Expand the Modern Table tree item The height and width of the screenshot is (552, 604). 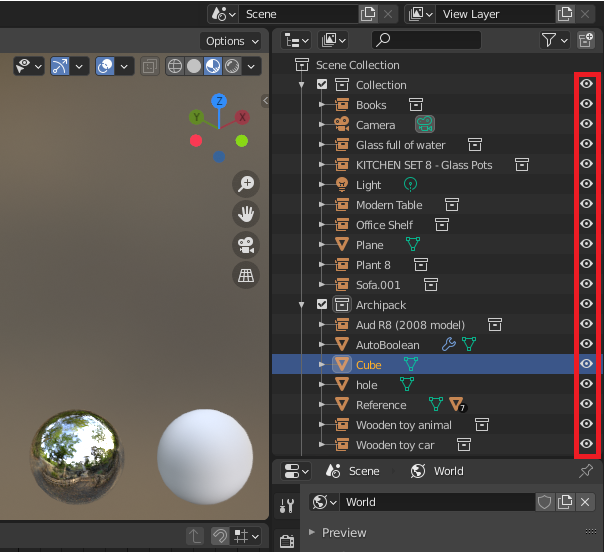click(322, 205)
